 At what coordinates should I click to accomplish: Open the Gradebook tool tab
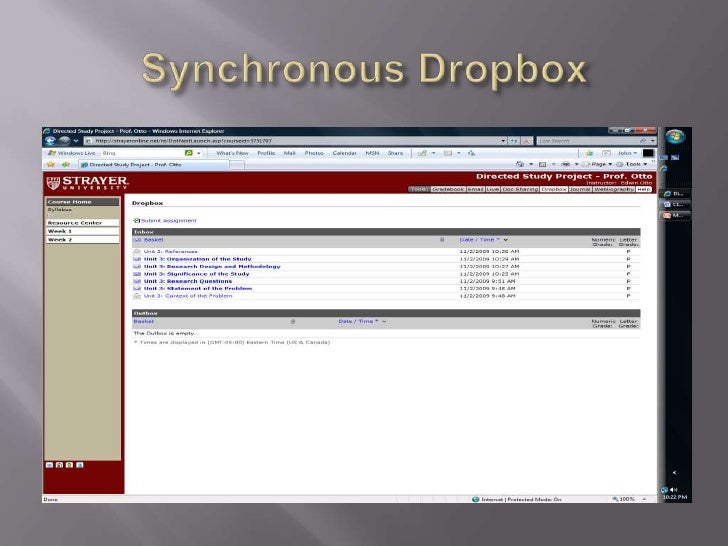click(448, 189)
